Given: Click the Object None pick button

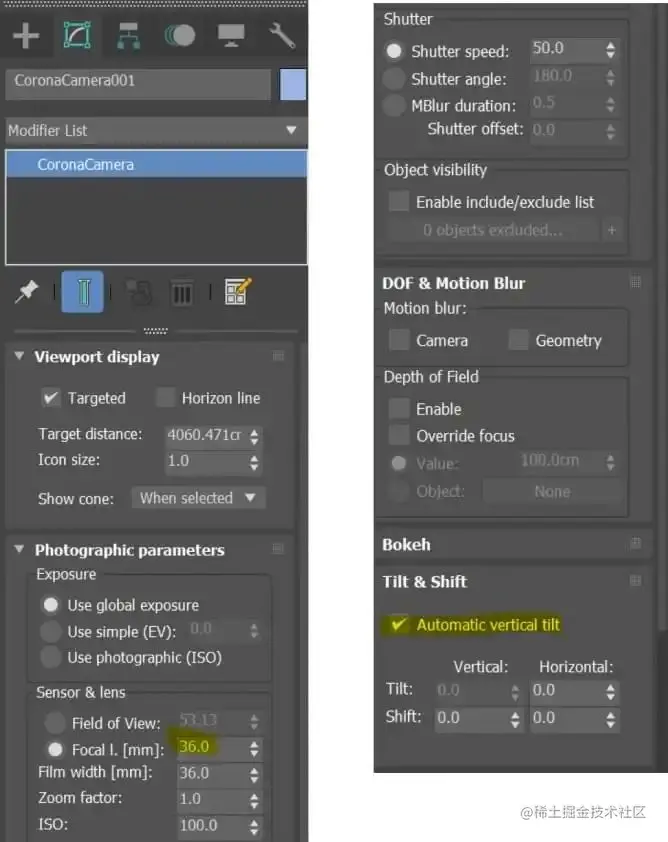Looking at the screenshot, I should point(552,491).
